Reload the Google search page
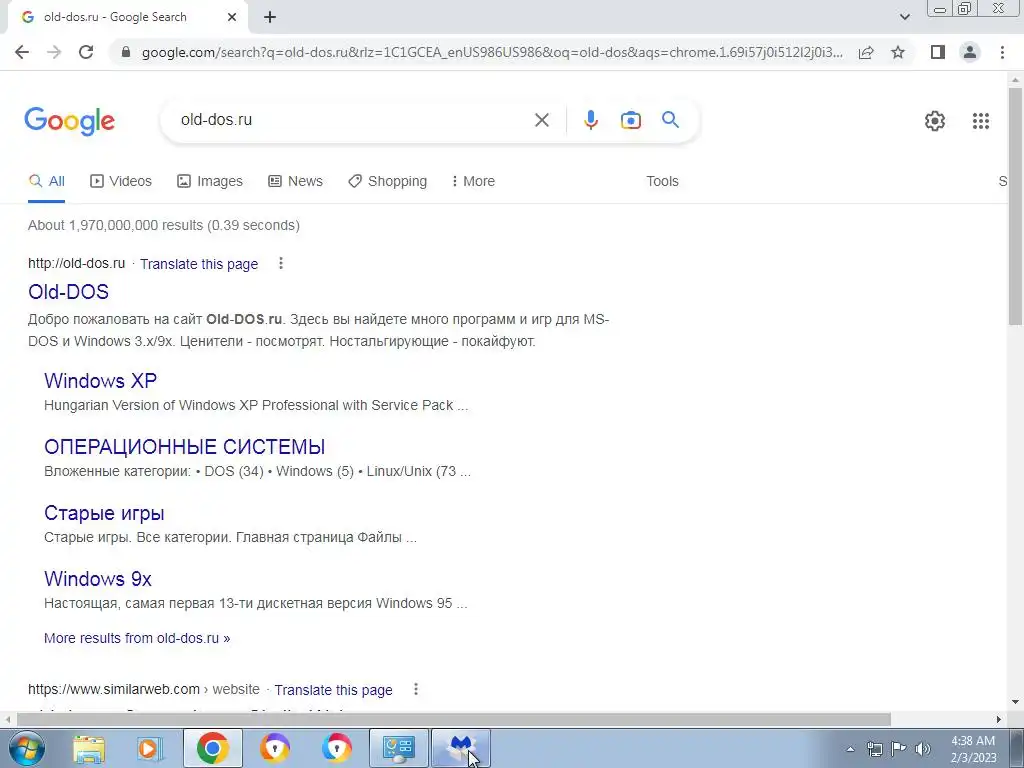Viewport: 1024px width, 768px height. 86,52
